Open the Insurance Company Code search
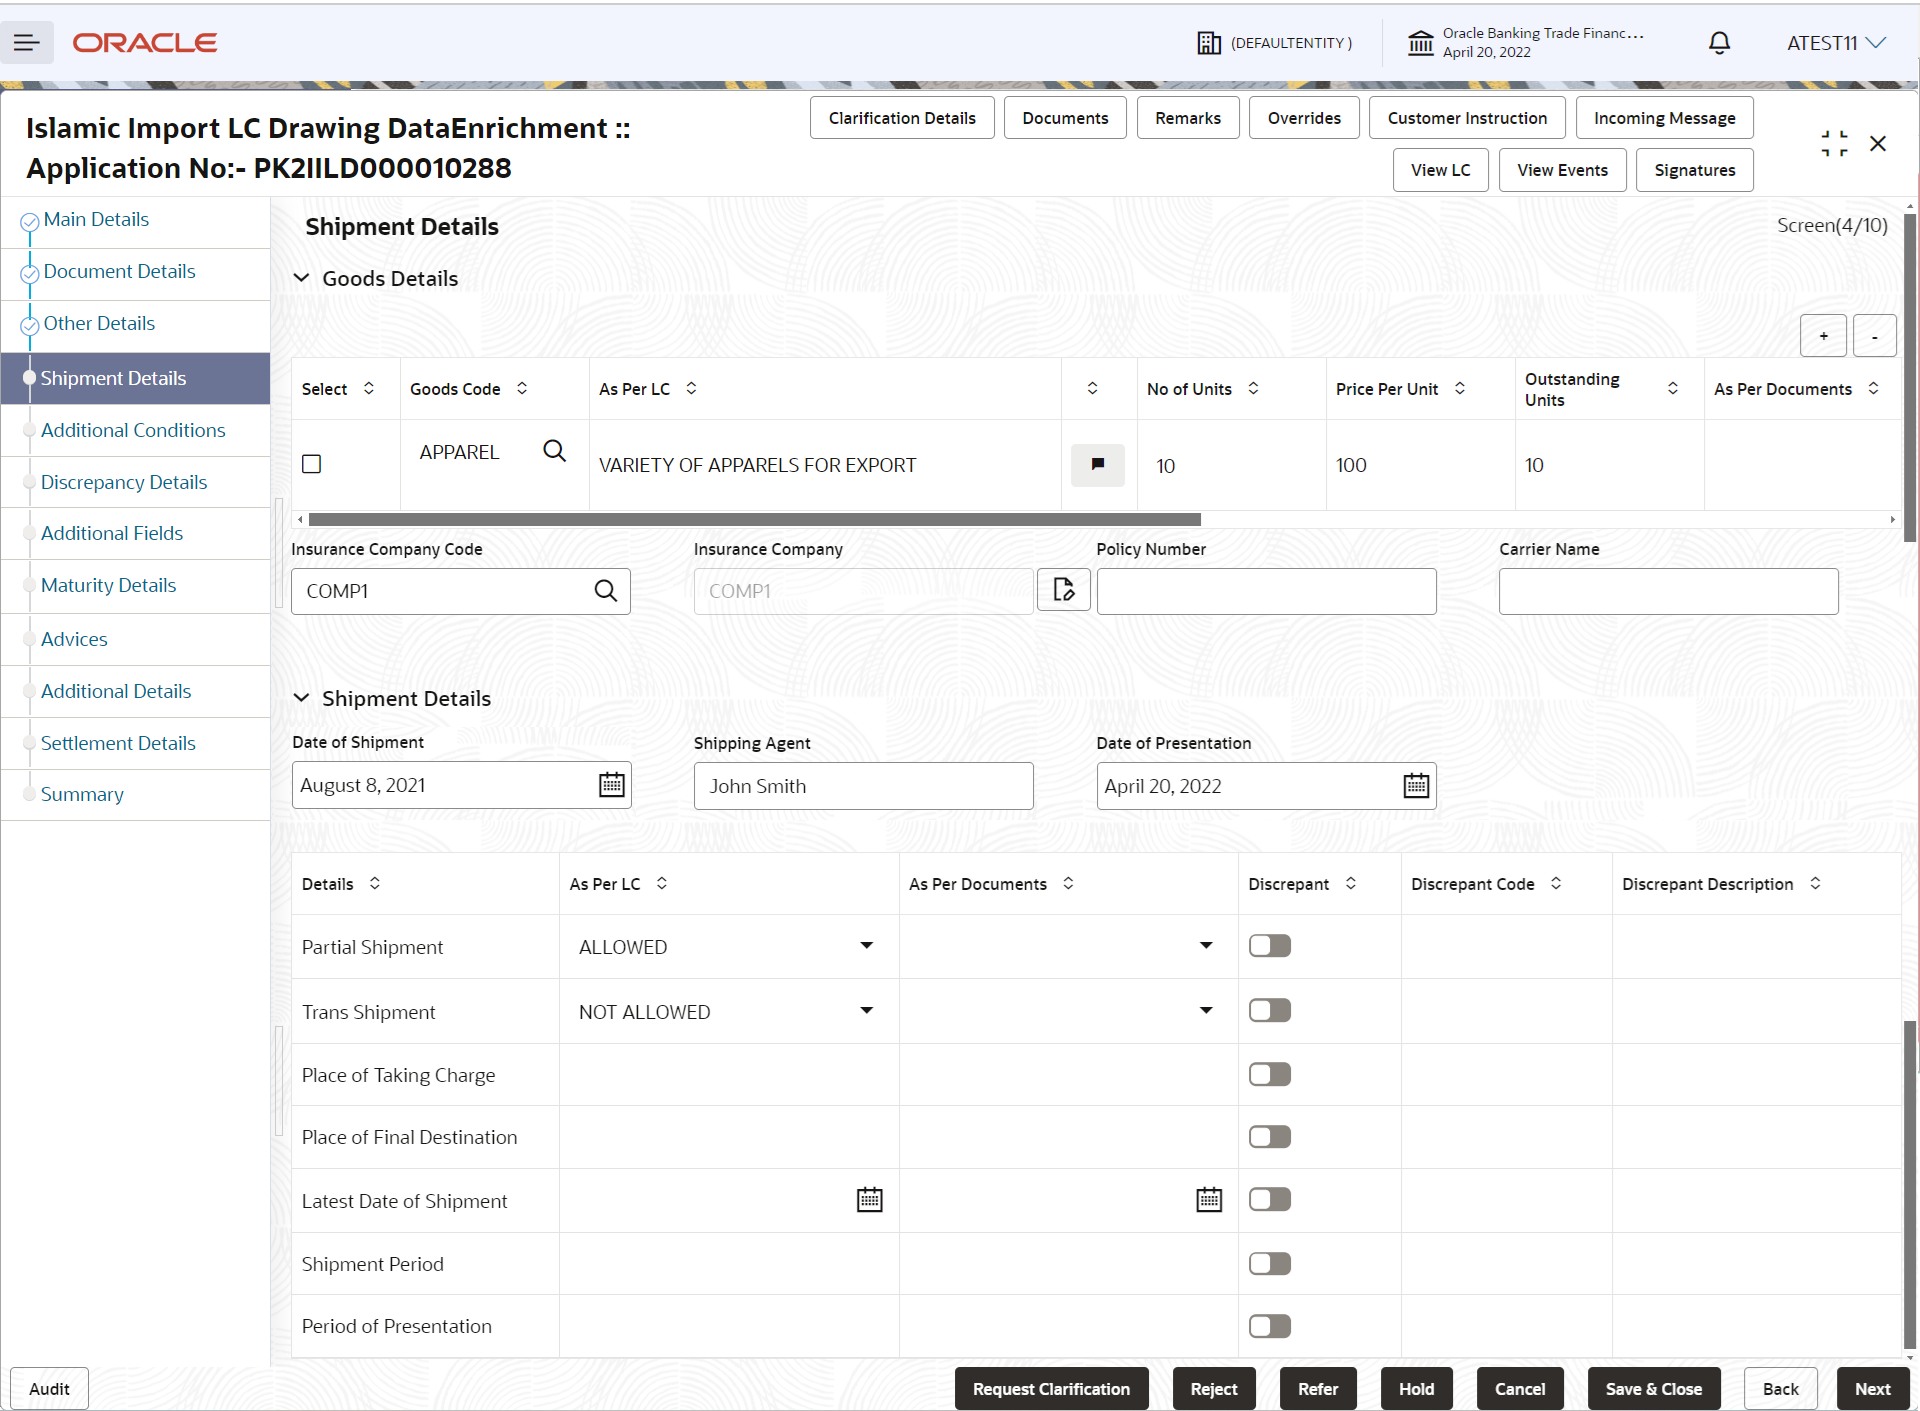The width and height of the screenshot is (1920, 1411). [605, 591]
